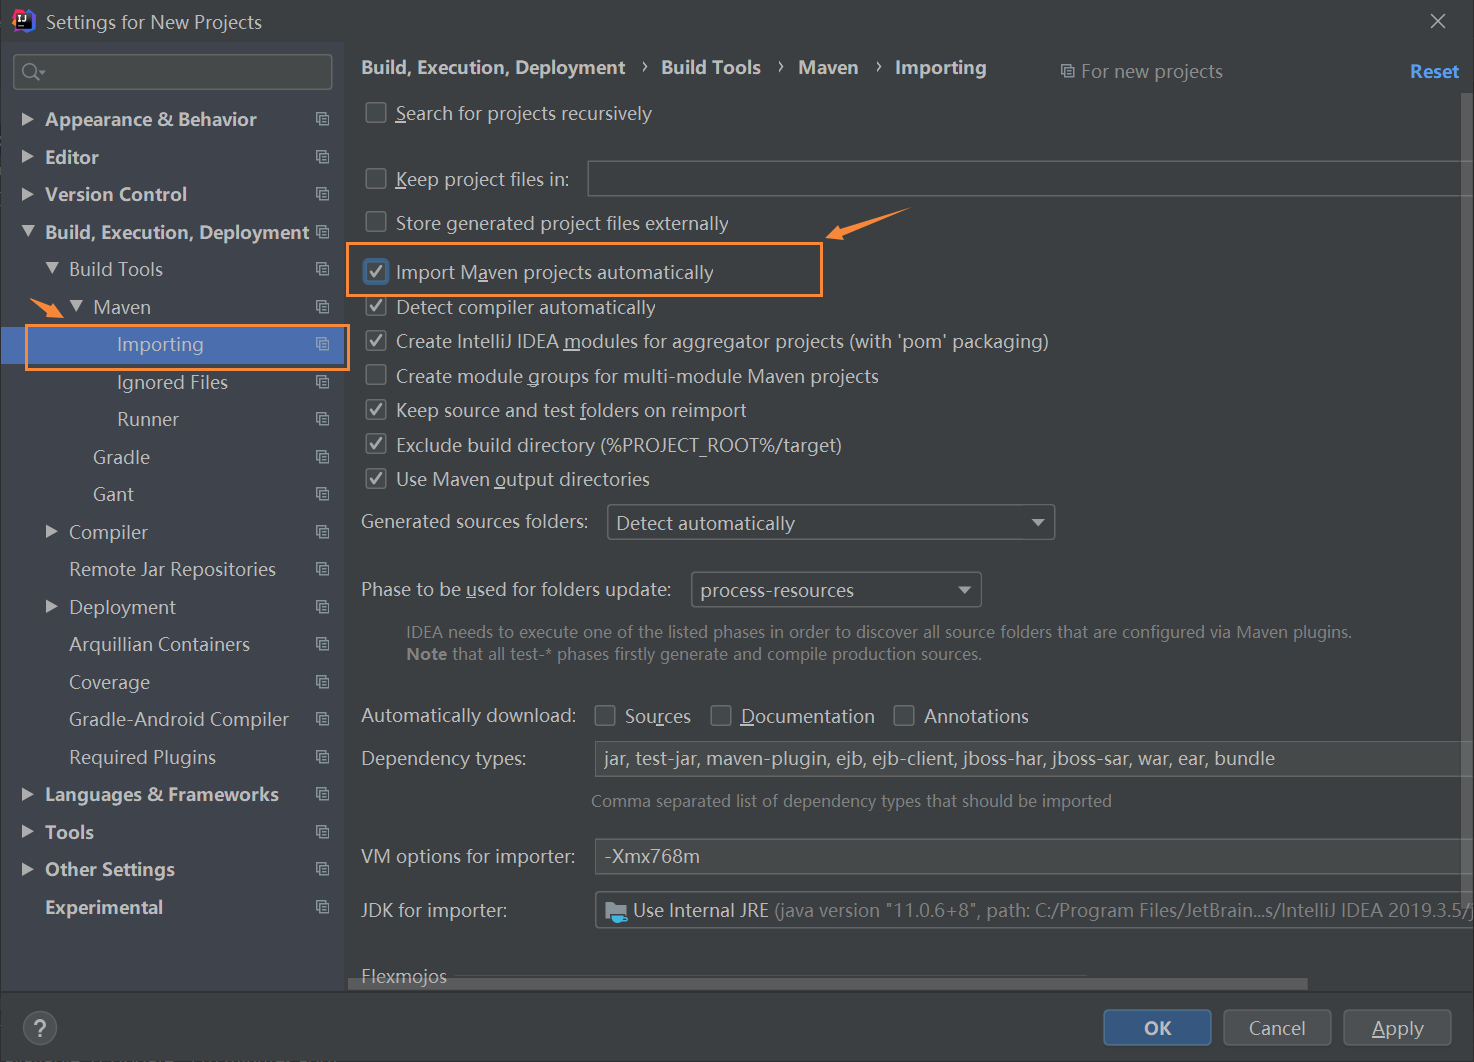Expand the Appearance & Behavior section
The image size is (1474, 1062).
click(x=28, y=119)
